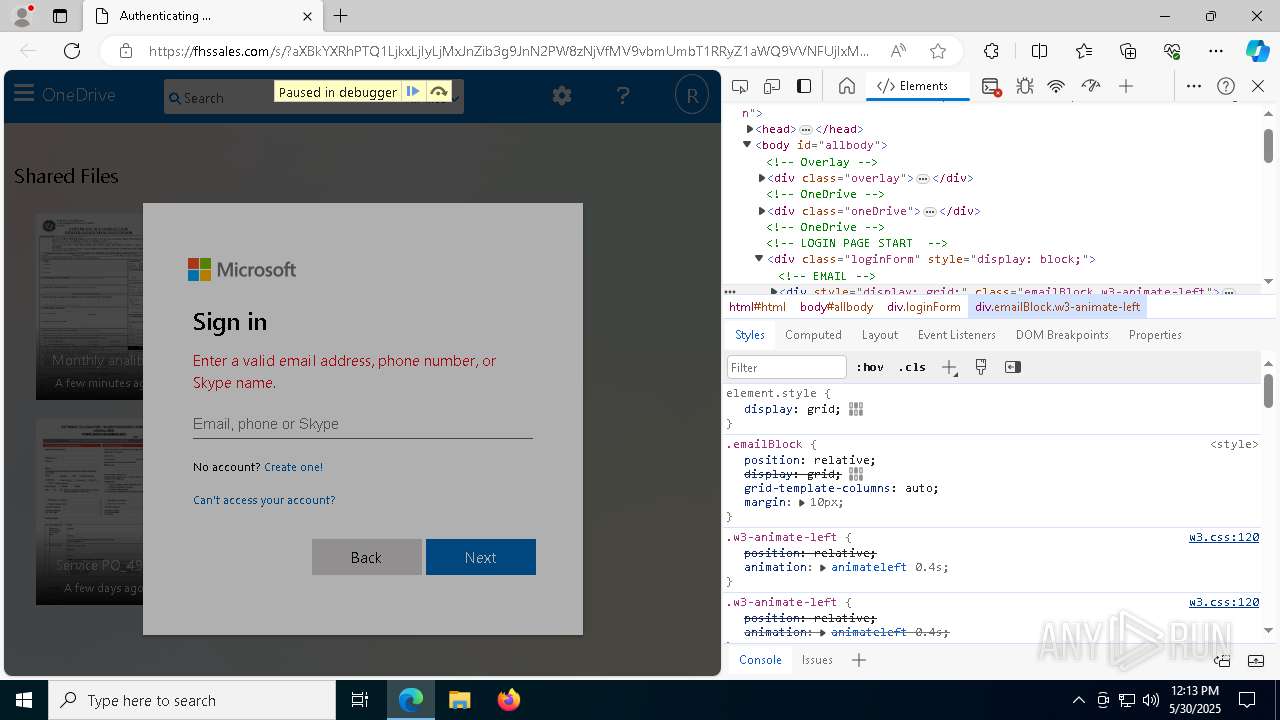Click the Next button on sign-in form
The width and height of the screenshot is (1280, 720).
pos(481,557)
